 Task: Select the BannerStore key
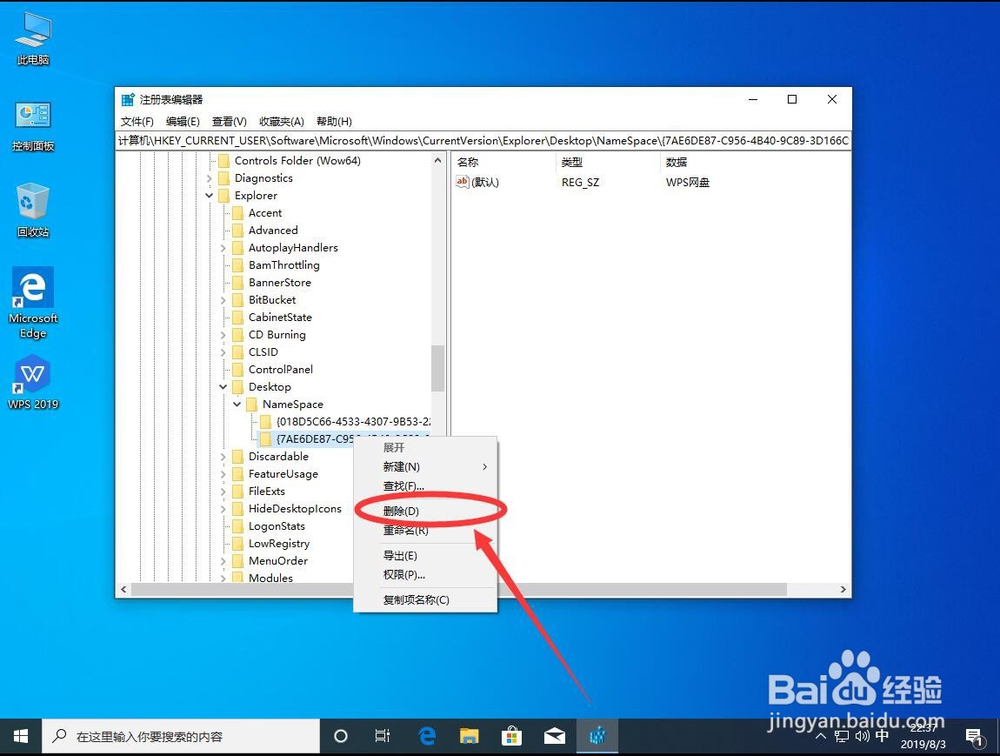pos(280,282)
